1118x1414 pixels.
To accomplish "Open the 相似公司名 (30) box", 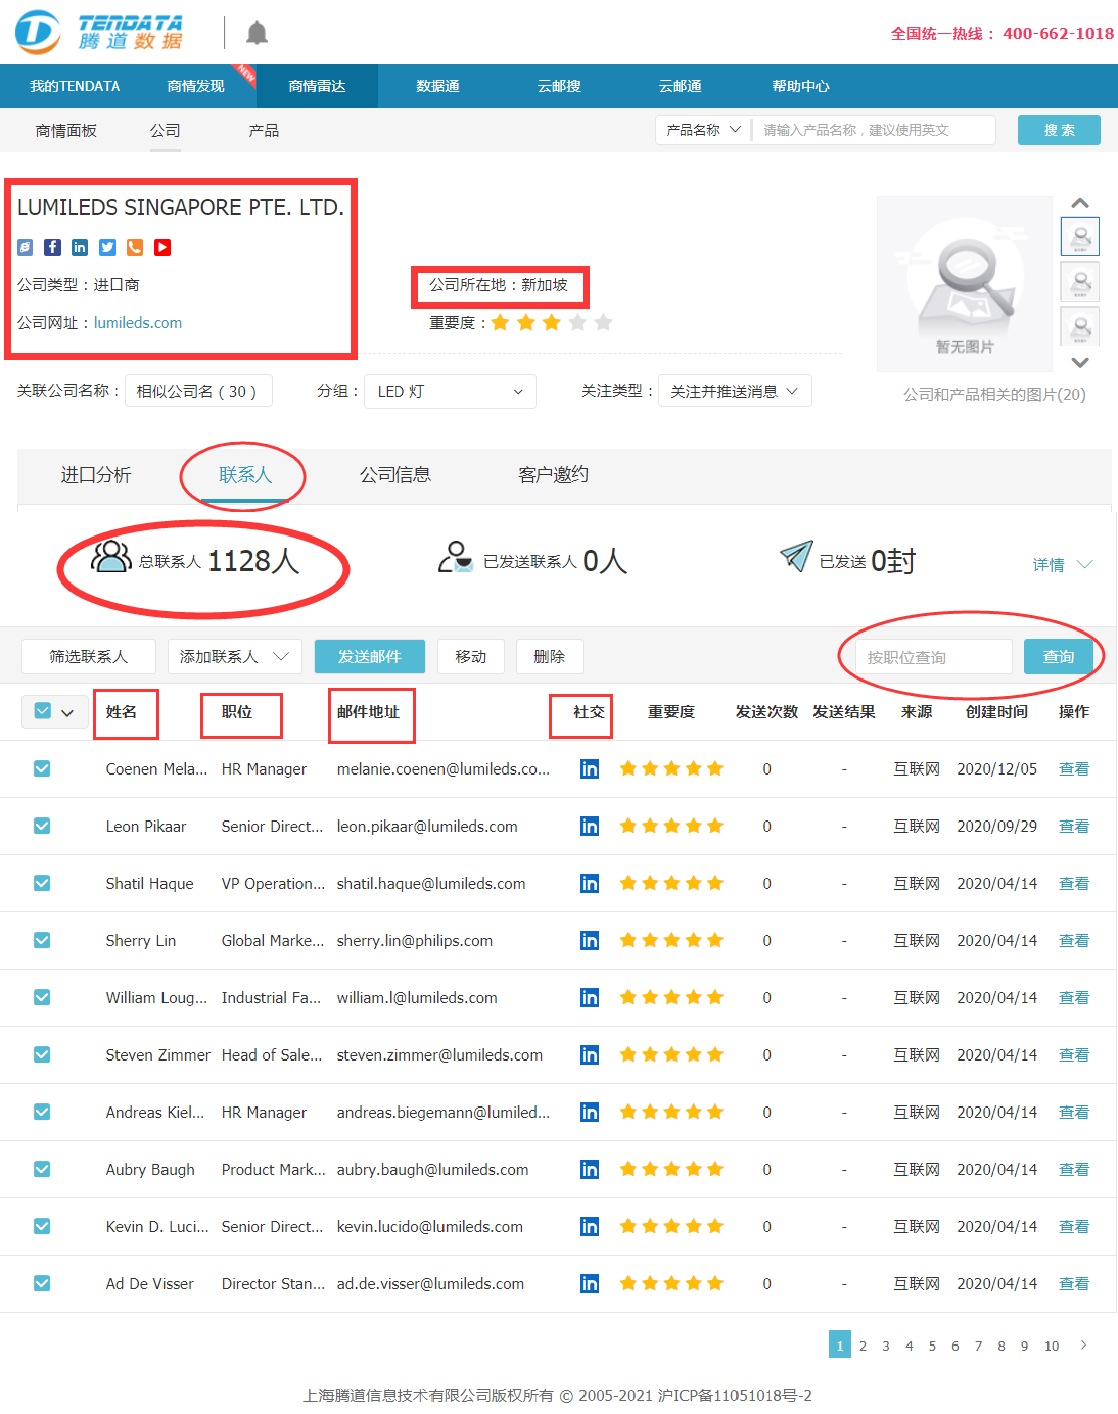I will click(x=198, y=391).
